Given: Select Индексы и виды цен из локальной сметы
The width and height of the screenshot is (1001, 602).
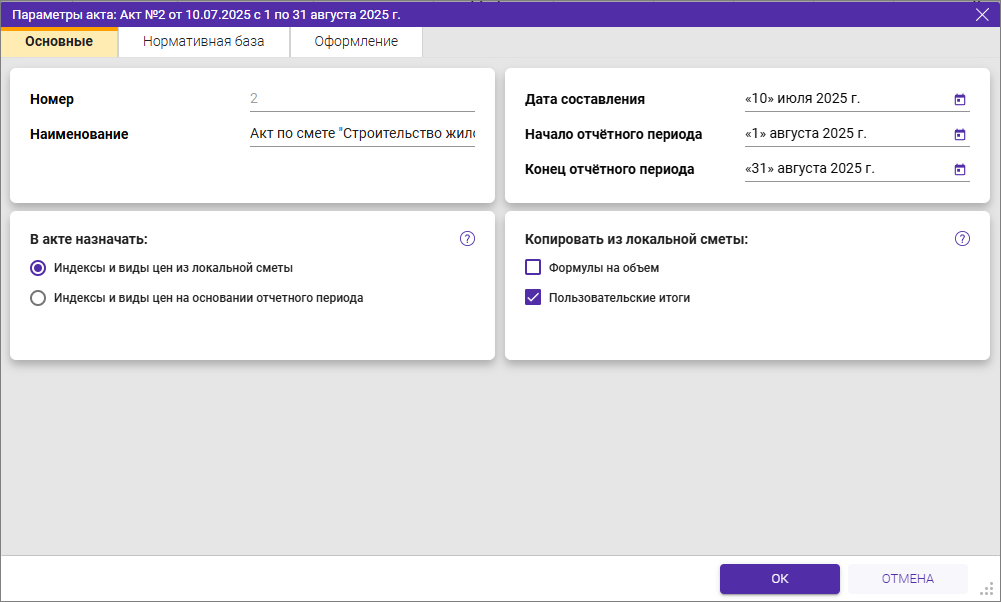Looking at the screenshot, I should coord(38,268).
